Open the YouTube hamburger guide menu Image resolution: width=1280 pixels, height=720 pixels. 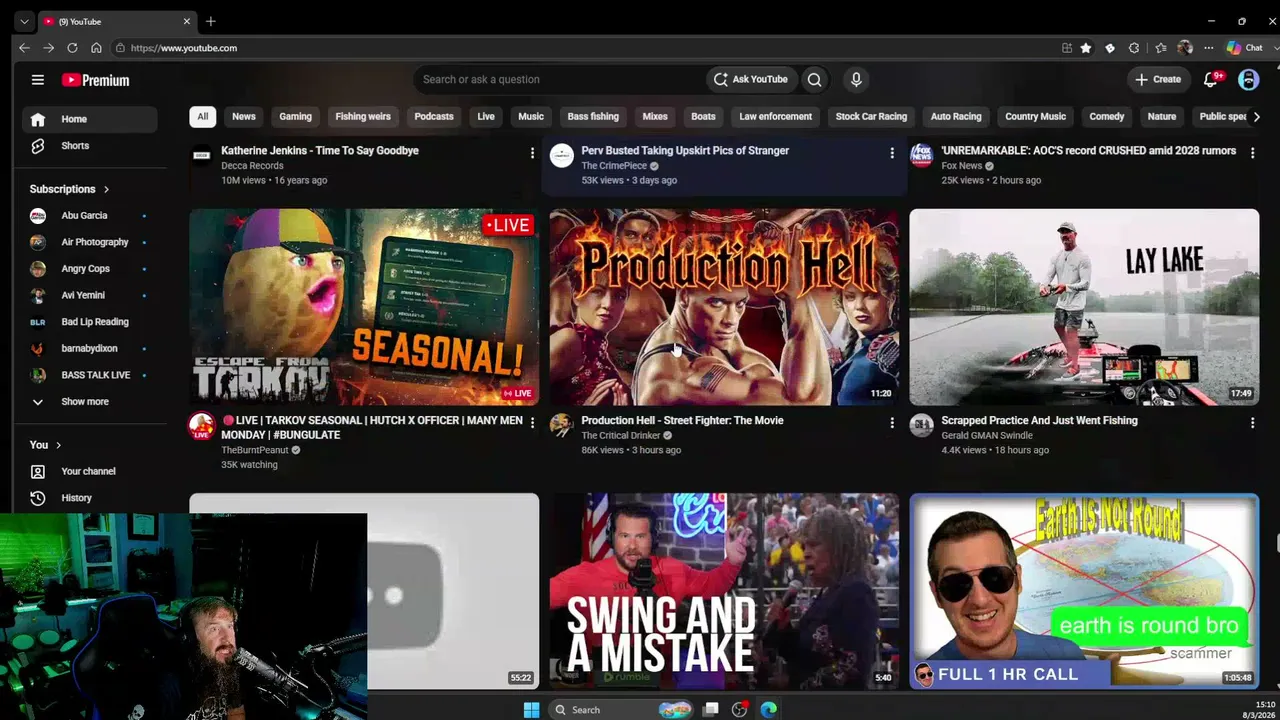tap(37, 80)
